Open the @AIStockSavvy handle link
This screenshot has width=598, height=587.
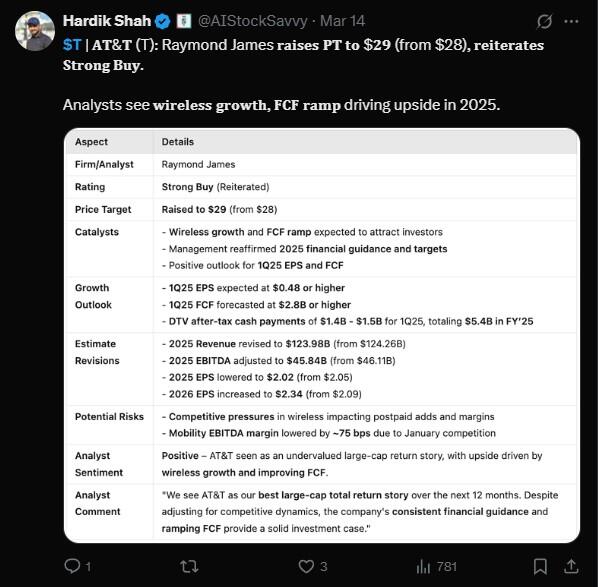point(252,21)
